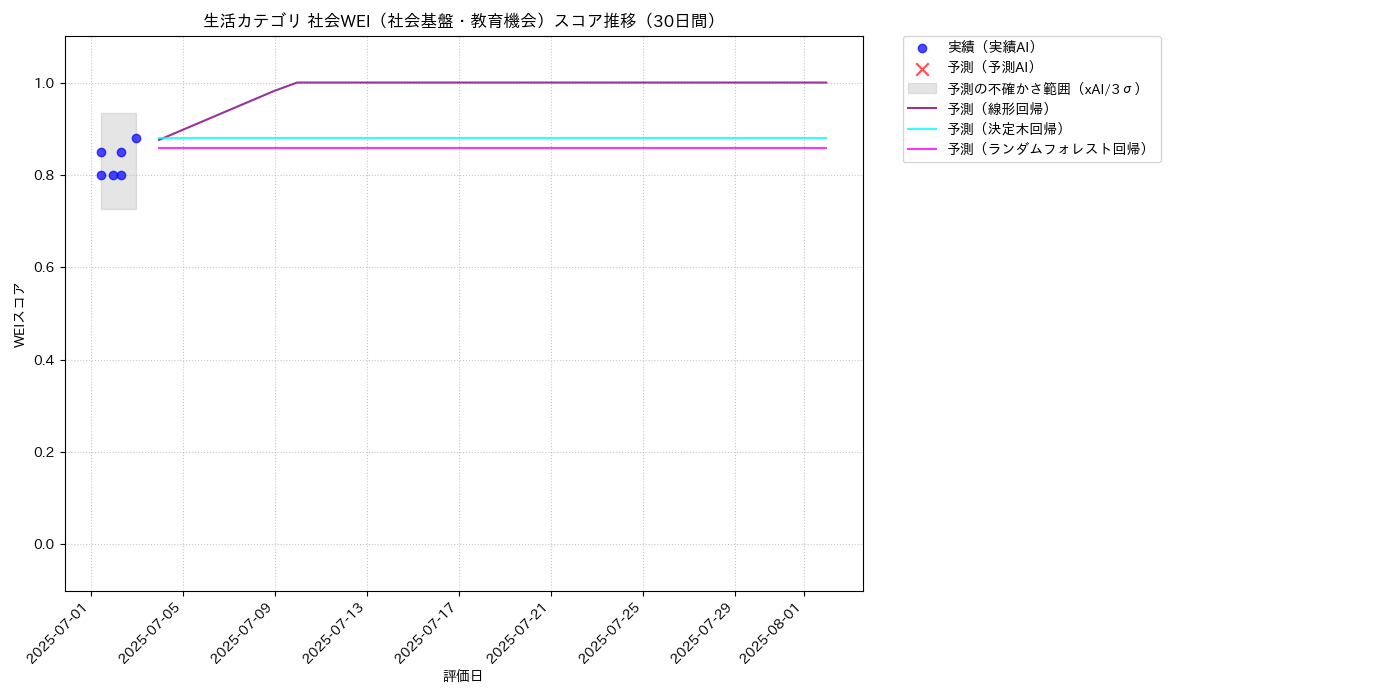1400x700 pixels.
Task: Click legend entry 予測の不確かさ範囲（xAI/3σ）
Action: 1045,88
